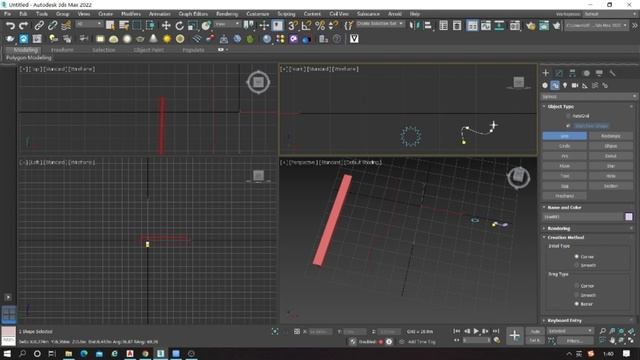640x360 pixels.
Task: Open the Select by Name list icon
Action: pos(124,26)
